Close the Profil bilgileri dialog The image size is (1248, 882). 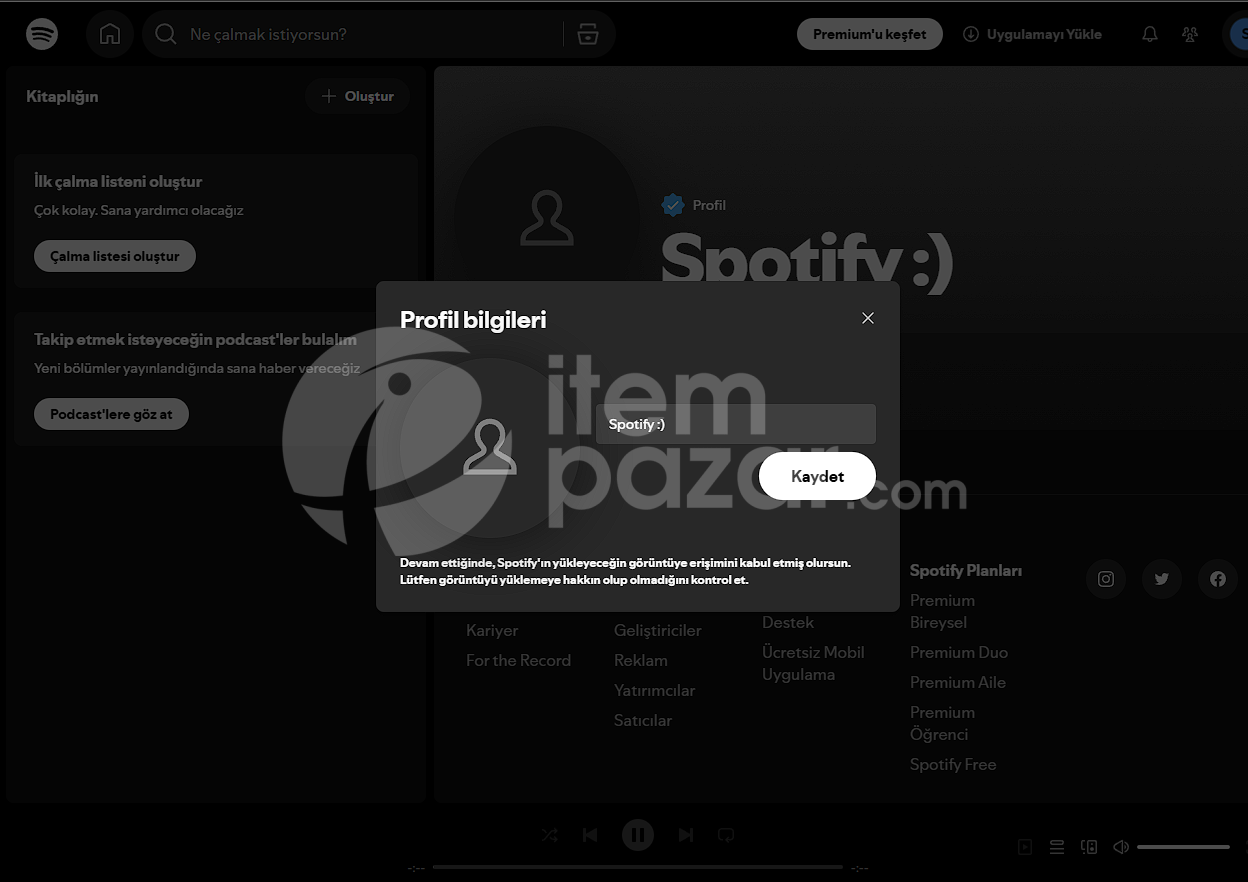868,318
